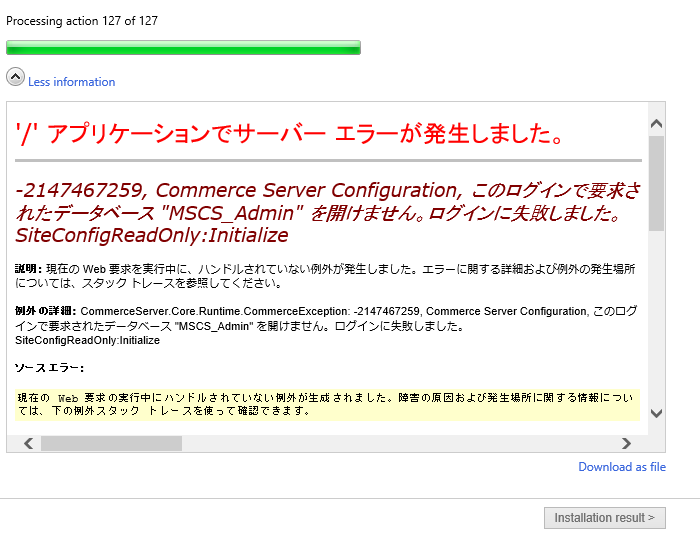Viewport: 700px width, 548px height.
Task: Click the yellow highlighted source error box
Action: (328, 404)
